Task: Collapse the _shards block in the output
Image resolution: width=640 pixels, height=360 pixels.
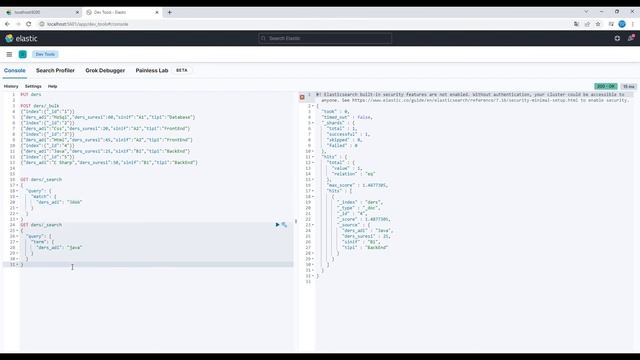Action: pyautogui.click(x=313, y=123)
